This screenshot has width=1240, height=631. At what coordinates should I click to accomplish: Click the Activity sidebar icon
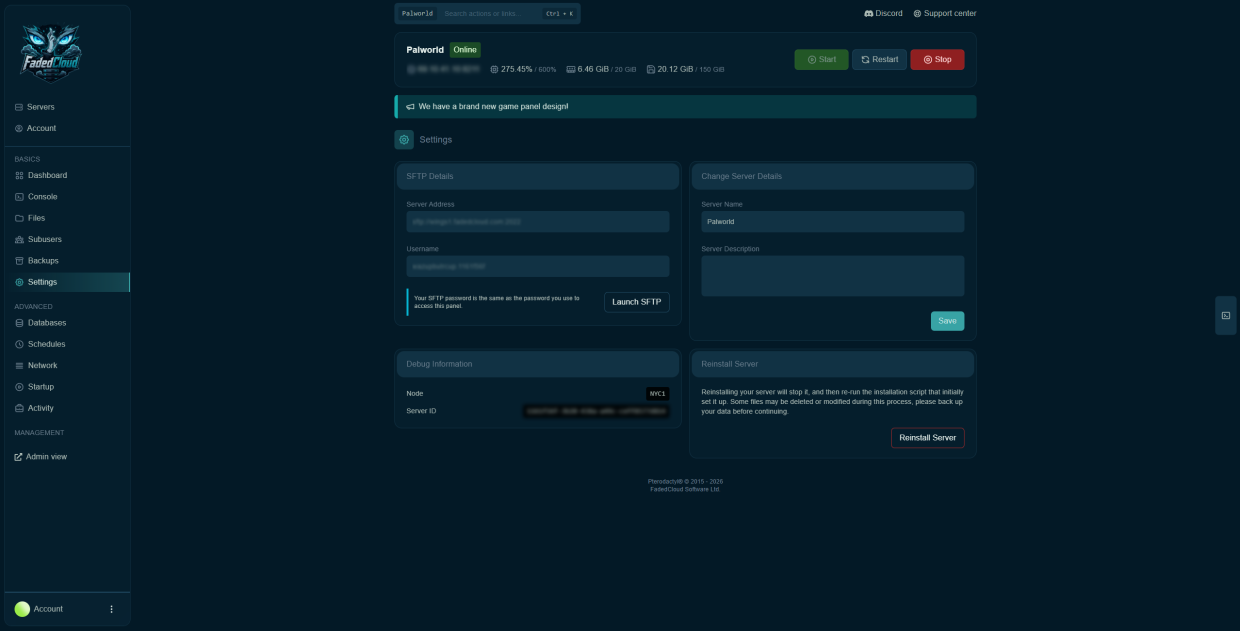click(x=19, y=408)
